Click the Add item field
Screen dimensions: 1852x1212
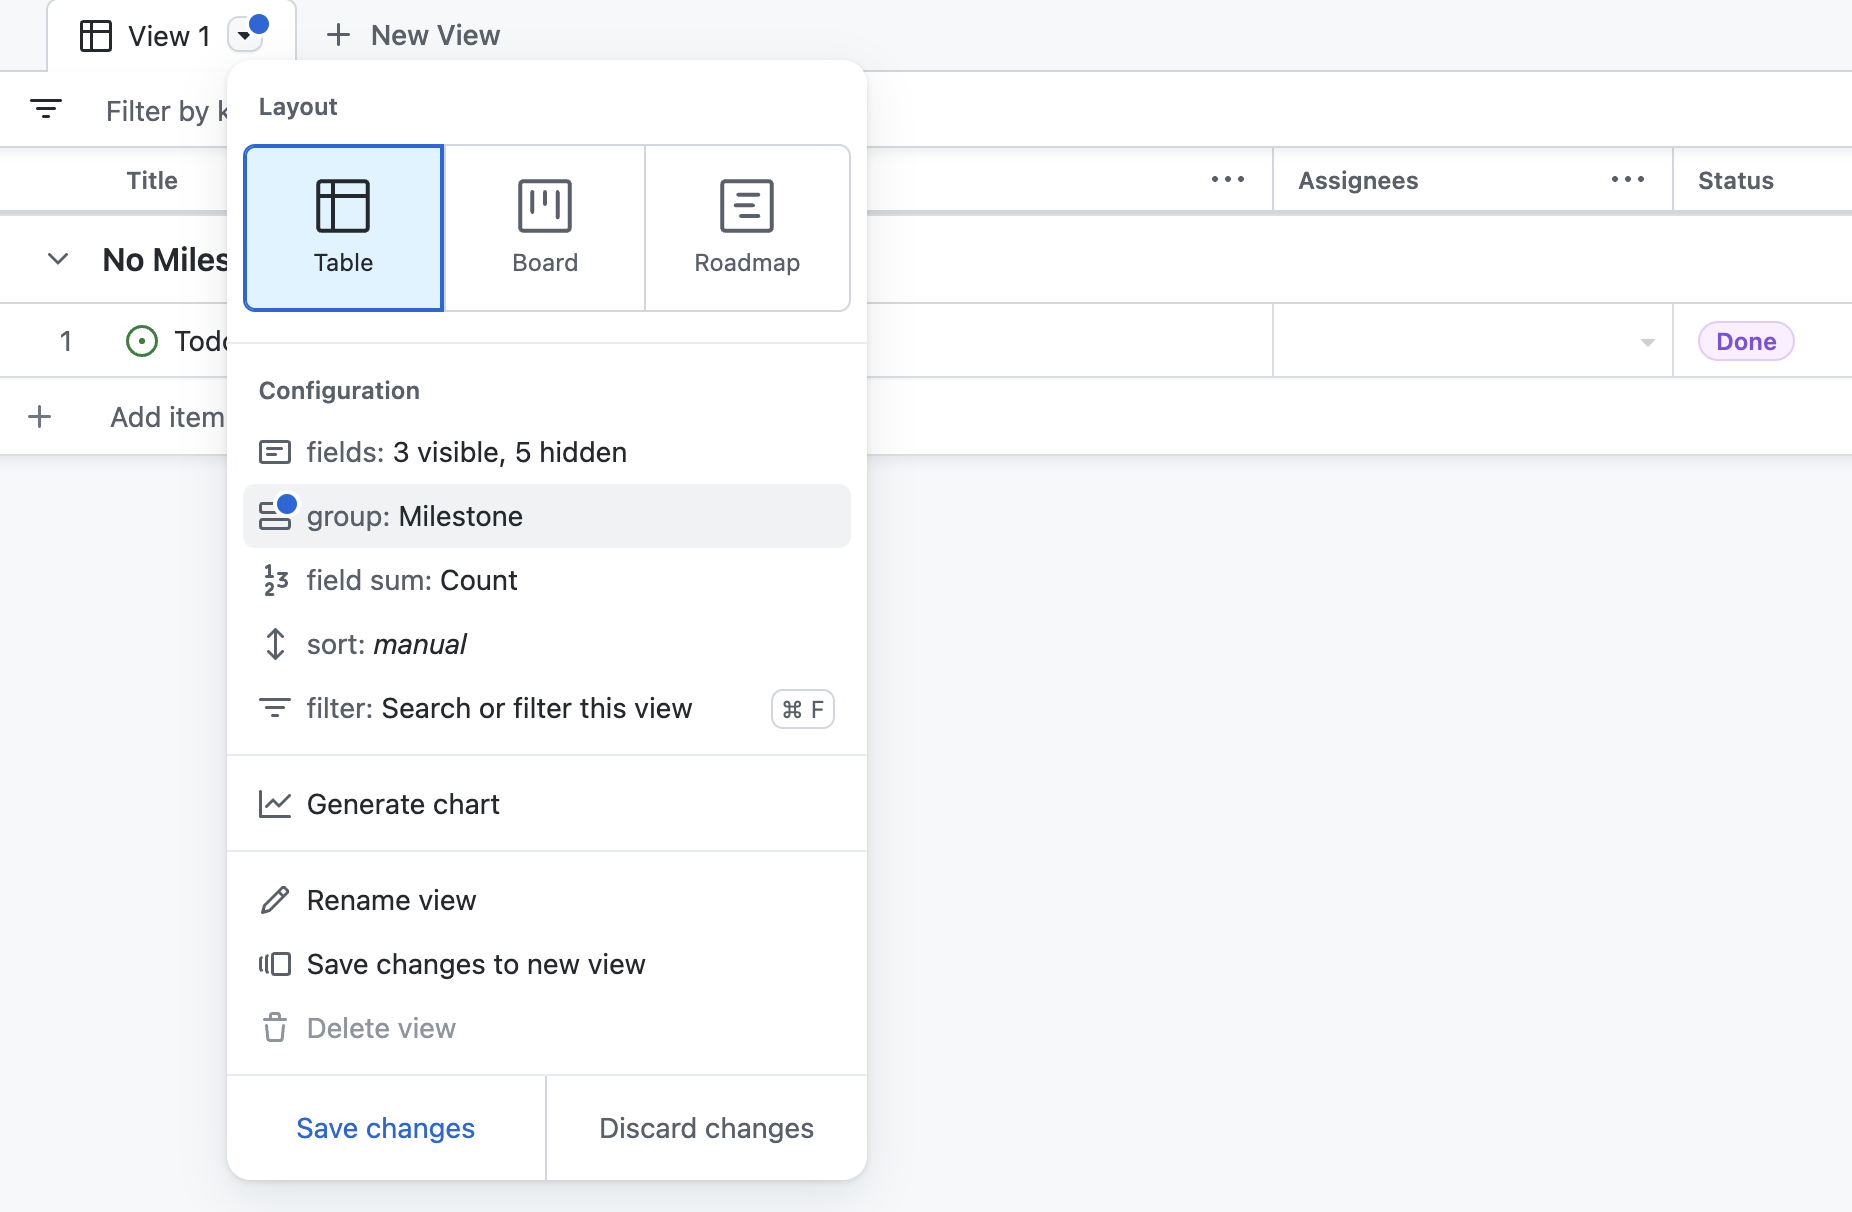[x=167, y=417]
